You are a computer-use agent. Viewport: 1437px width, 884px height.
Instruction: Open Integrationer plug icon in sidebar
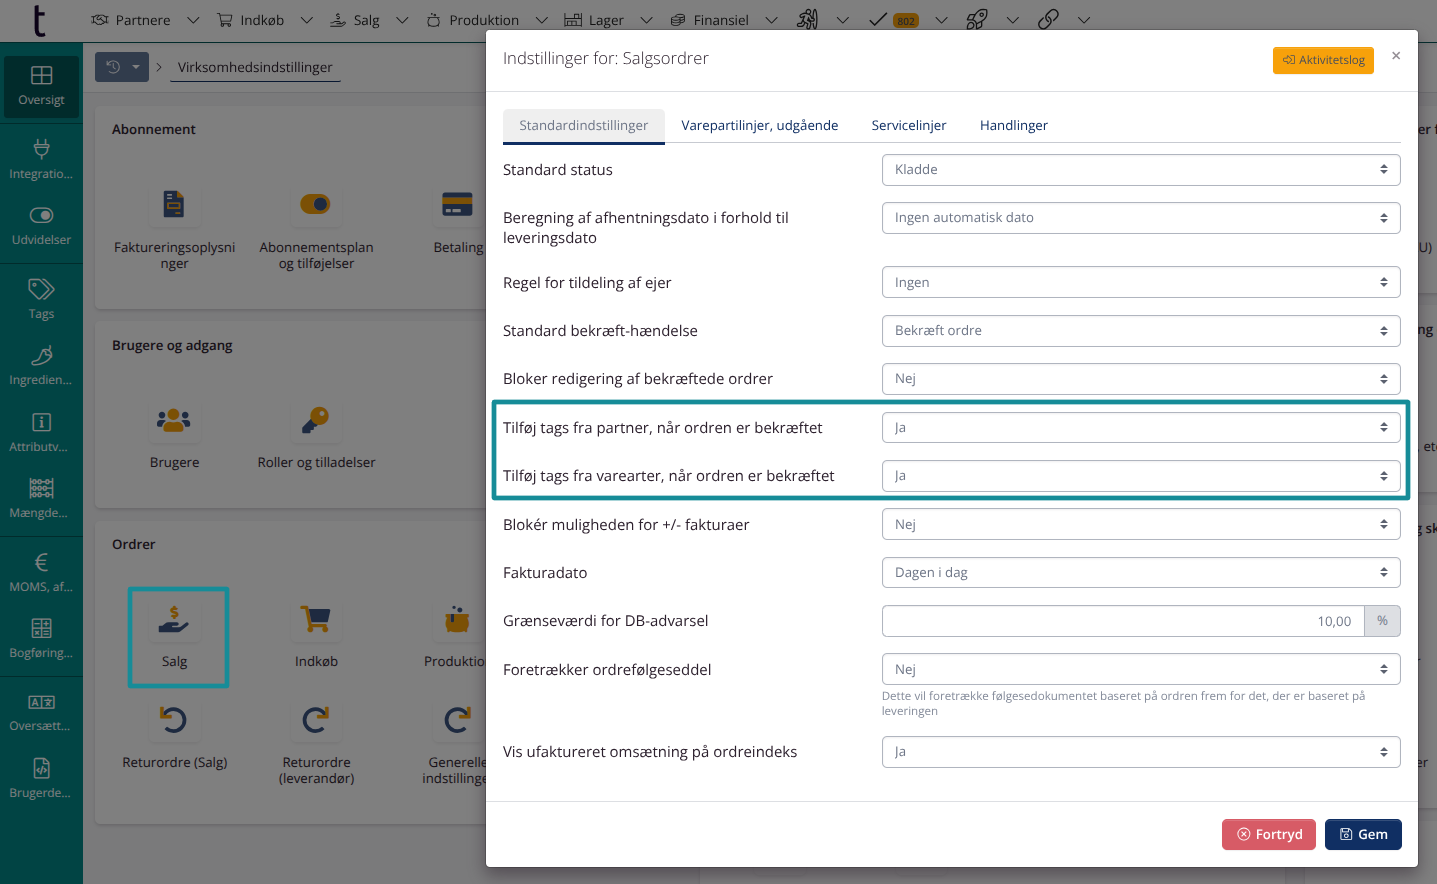(x=41, y=158)
